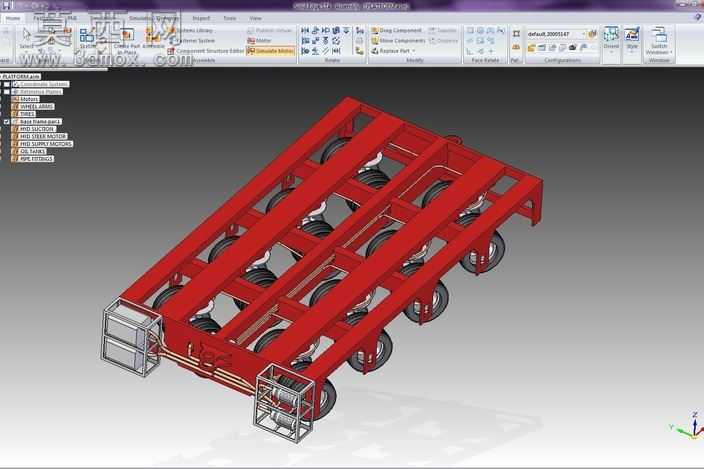Screen dimensions: 704x469
Task: Select base frame parts tree item
Action: pyautogui.click(x=40, y=122)
